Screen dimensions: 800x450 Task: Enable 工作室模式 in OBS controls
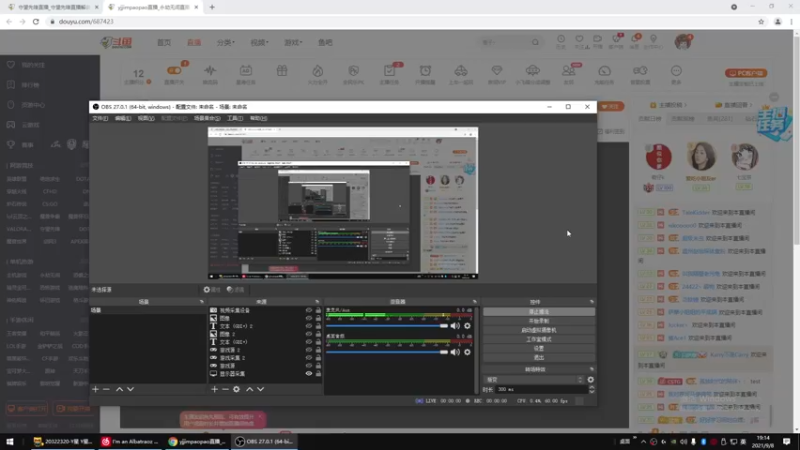539,339
